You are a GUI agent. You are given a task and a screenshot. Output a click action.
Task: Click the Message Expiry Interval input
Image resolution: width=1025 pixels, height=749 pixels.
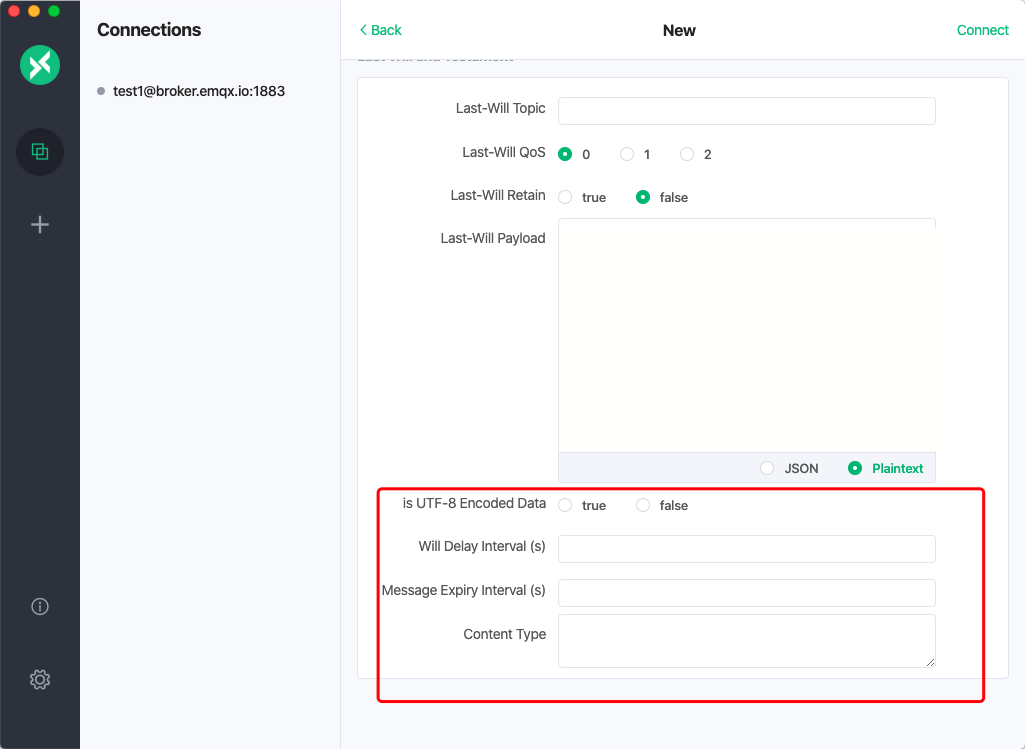746,592
